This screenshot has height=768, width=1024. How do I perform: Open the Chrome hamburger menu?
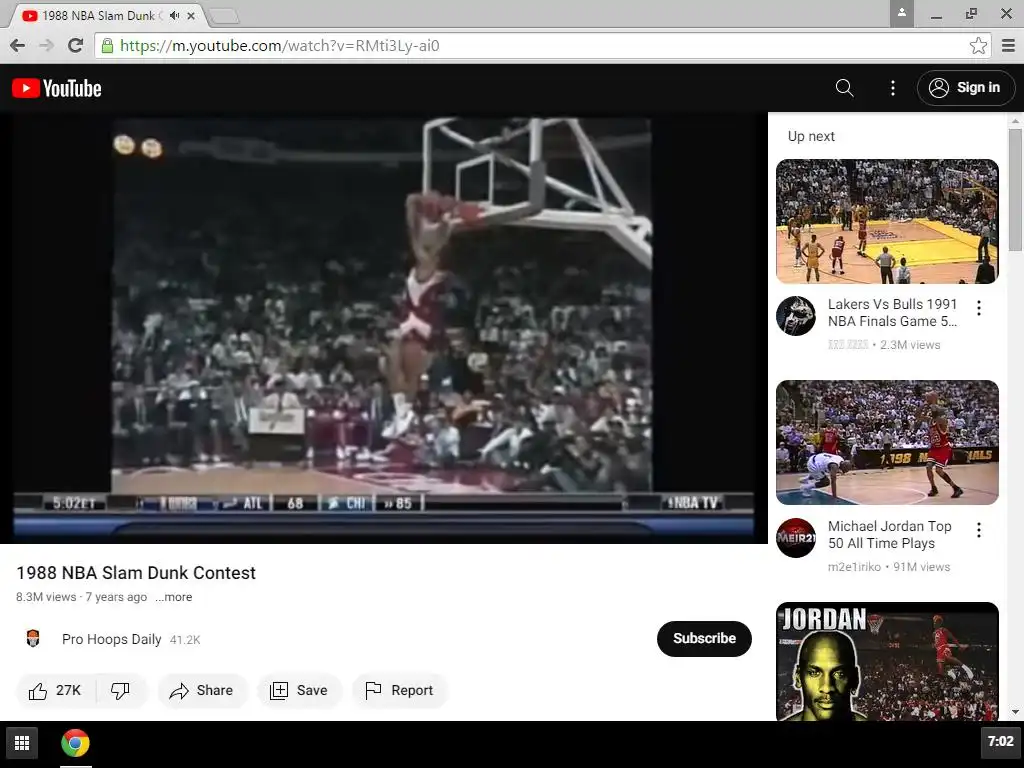(x=1008, y=45)
